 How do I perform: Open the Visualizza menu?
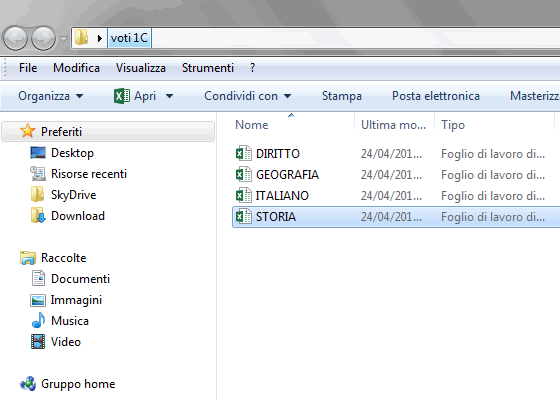(x=141, y=68)
